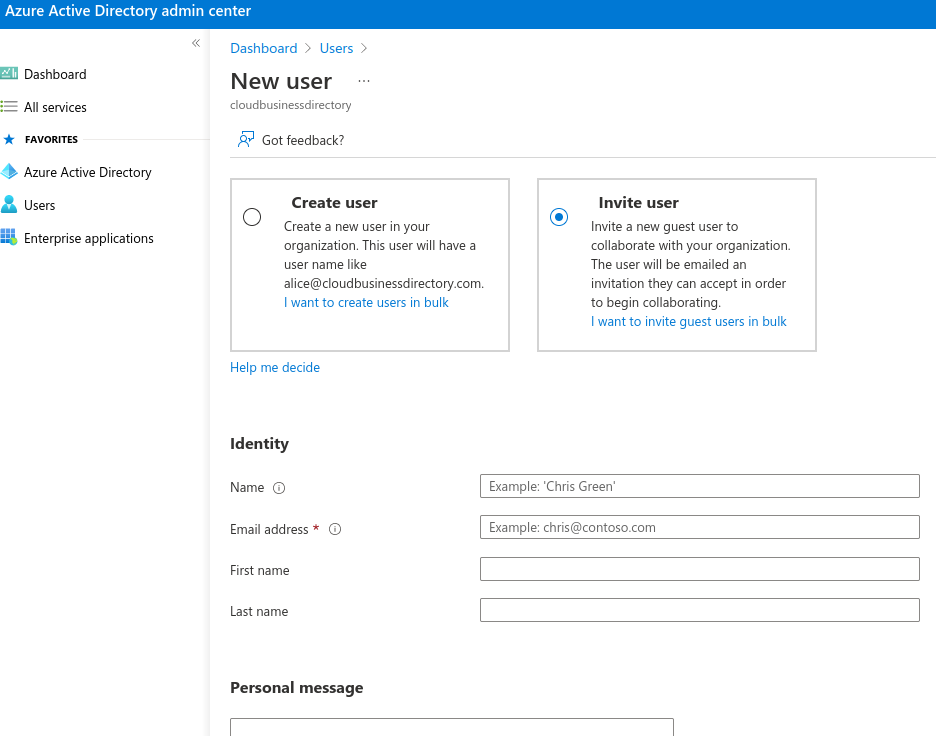Click the Dashboard chart icon in sidebar

(9, 73)
